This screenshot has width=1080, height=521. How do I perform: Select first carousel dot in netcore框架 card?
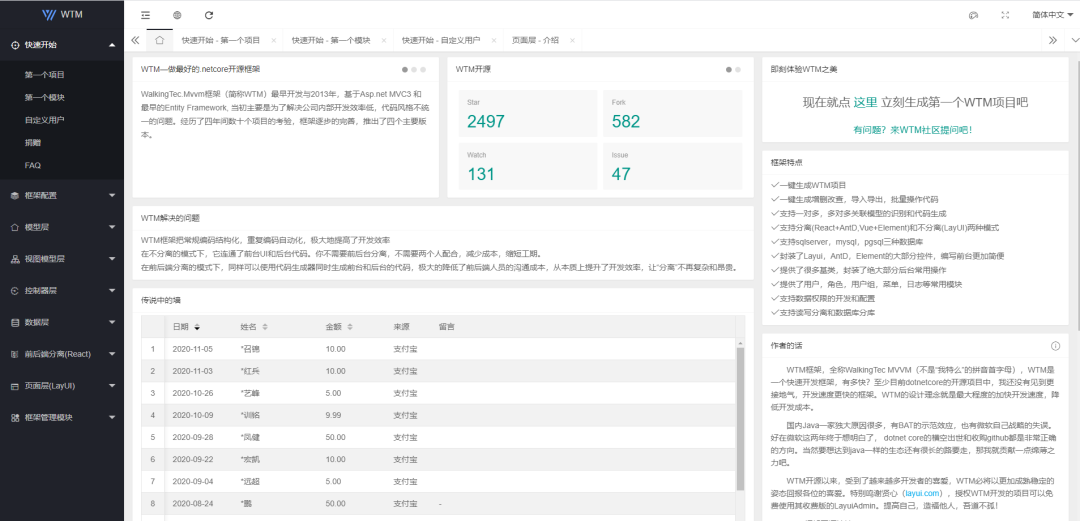point(405,70)
